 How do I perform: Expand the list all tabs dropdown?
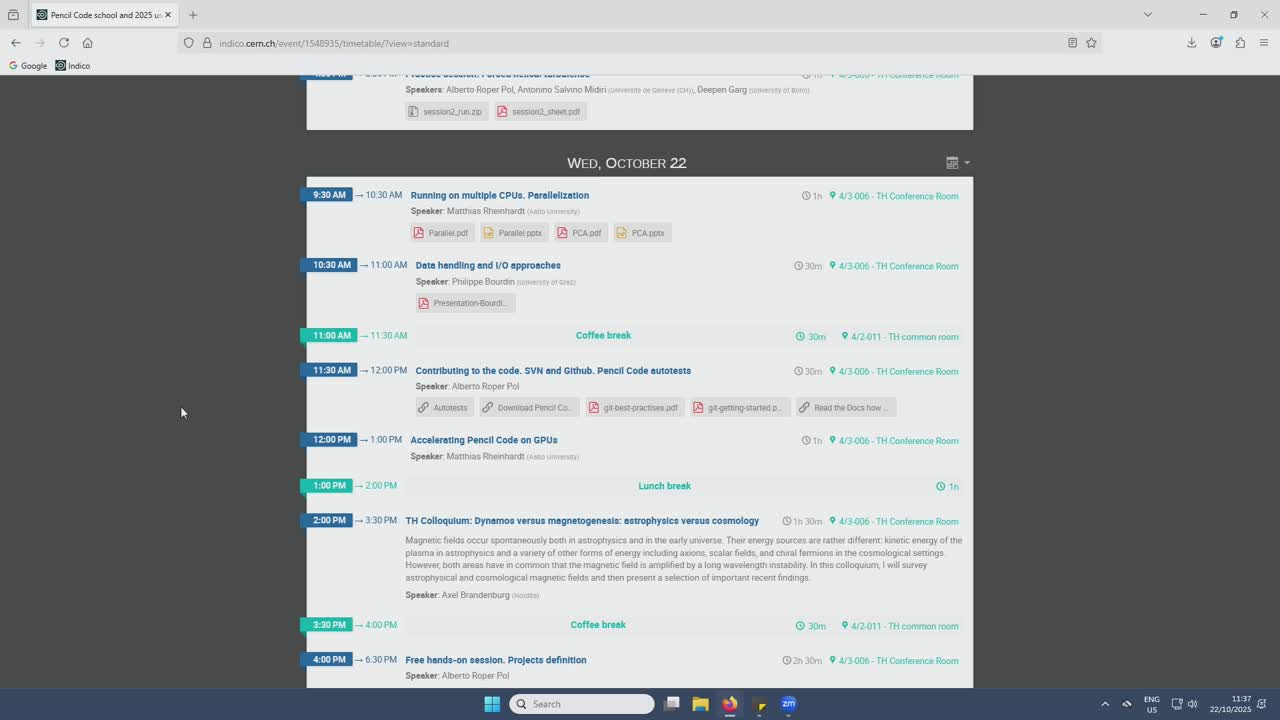coord(1147,15)
